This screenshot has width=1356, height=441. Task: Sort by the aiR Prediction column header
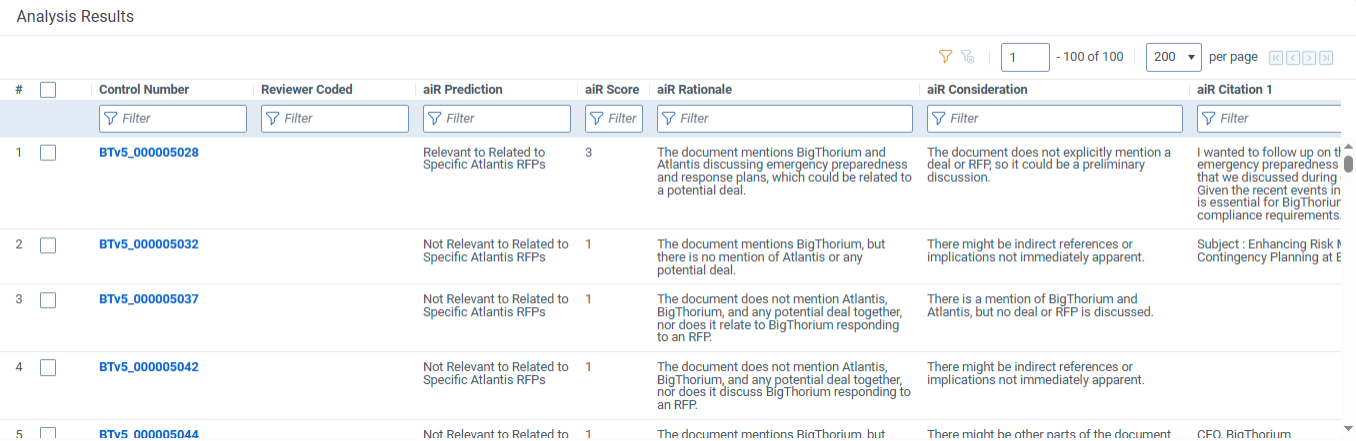coord(463,90)
